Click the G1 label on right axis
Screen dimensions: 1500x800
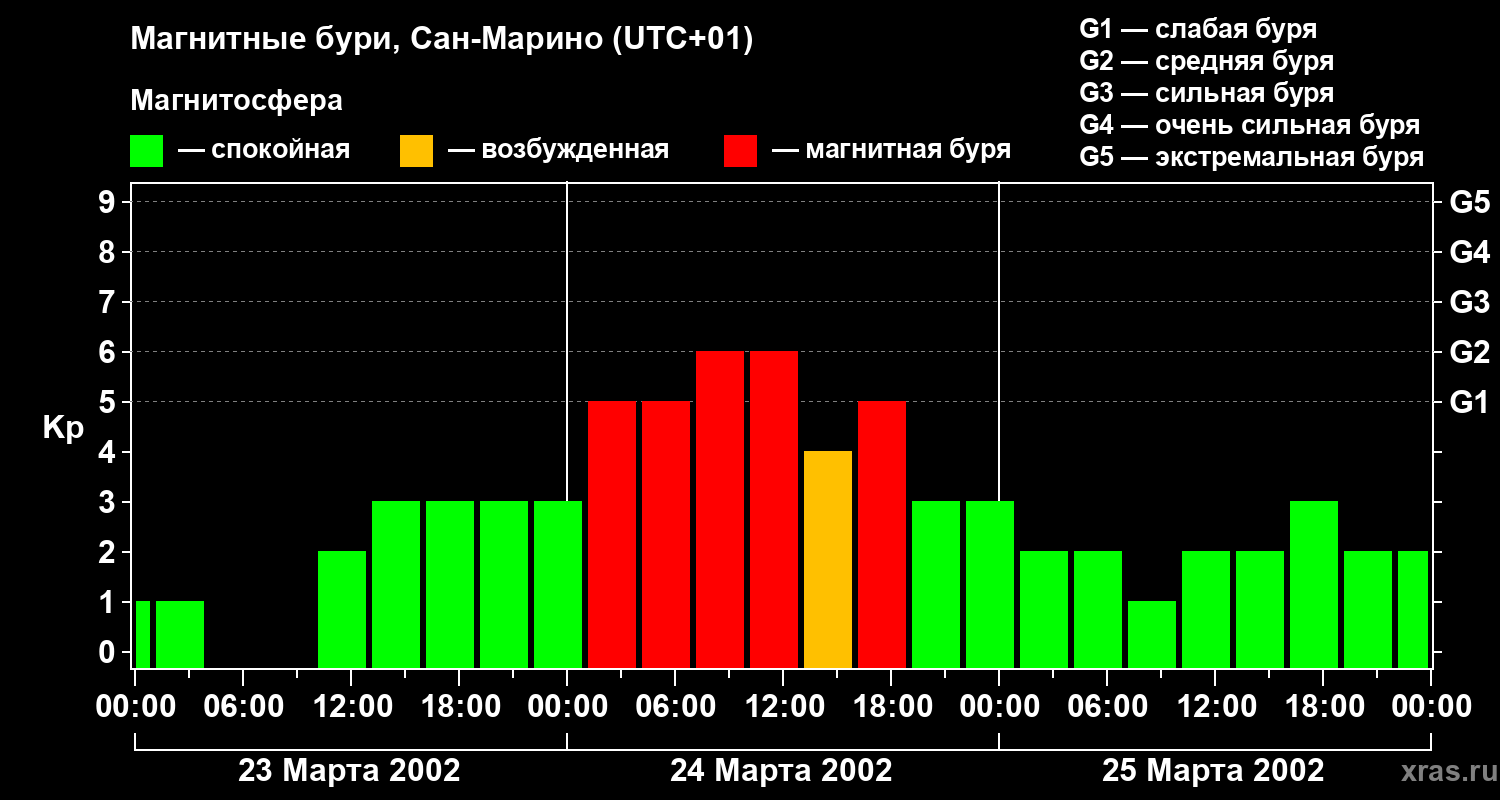(x=1469, y=402)
